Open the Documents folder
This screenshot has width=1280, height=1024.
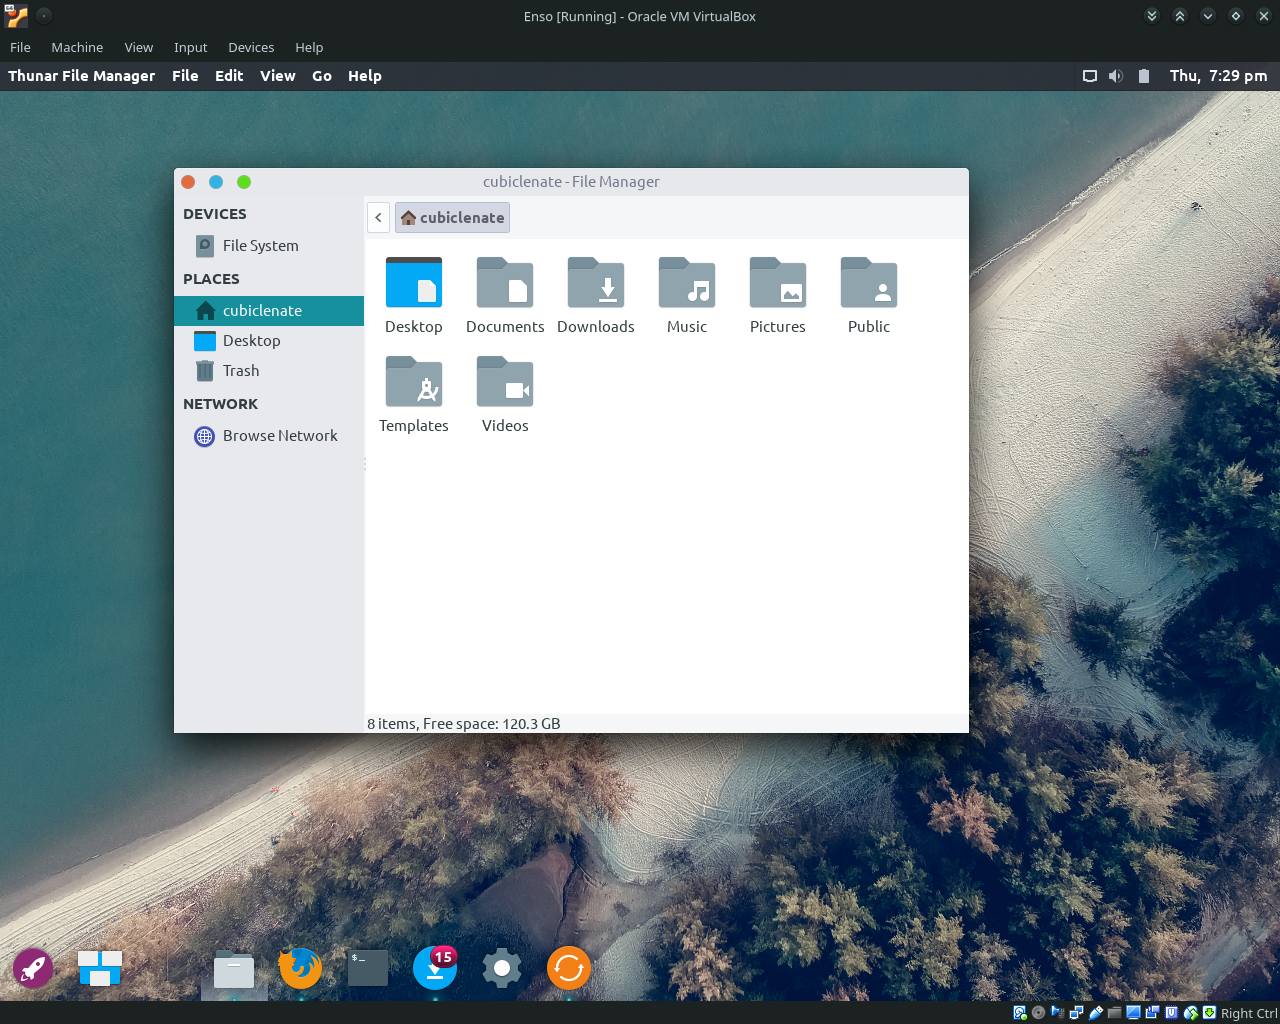pos(505,293)
